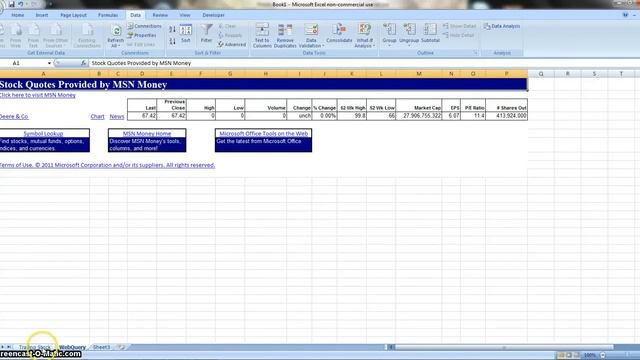
Task: Click the insert function fx button
Action: (83, 63)
